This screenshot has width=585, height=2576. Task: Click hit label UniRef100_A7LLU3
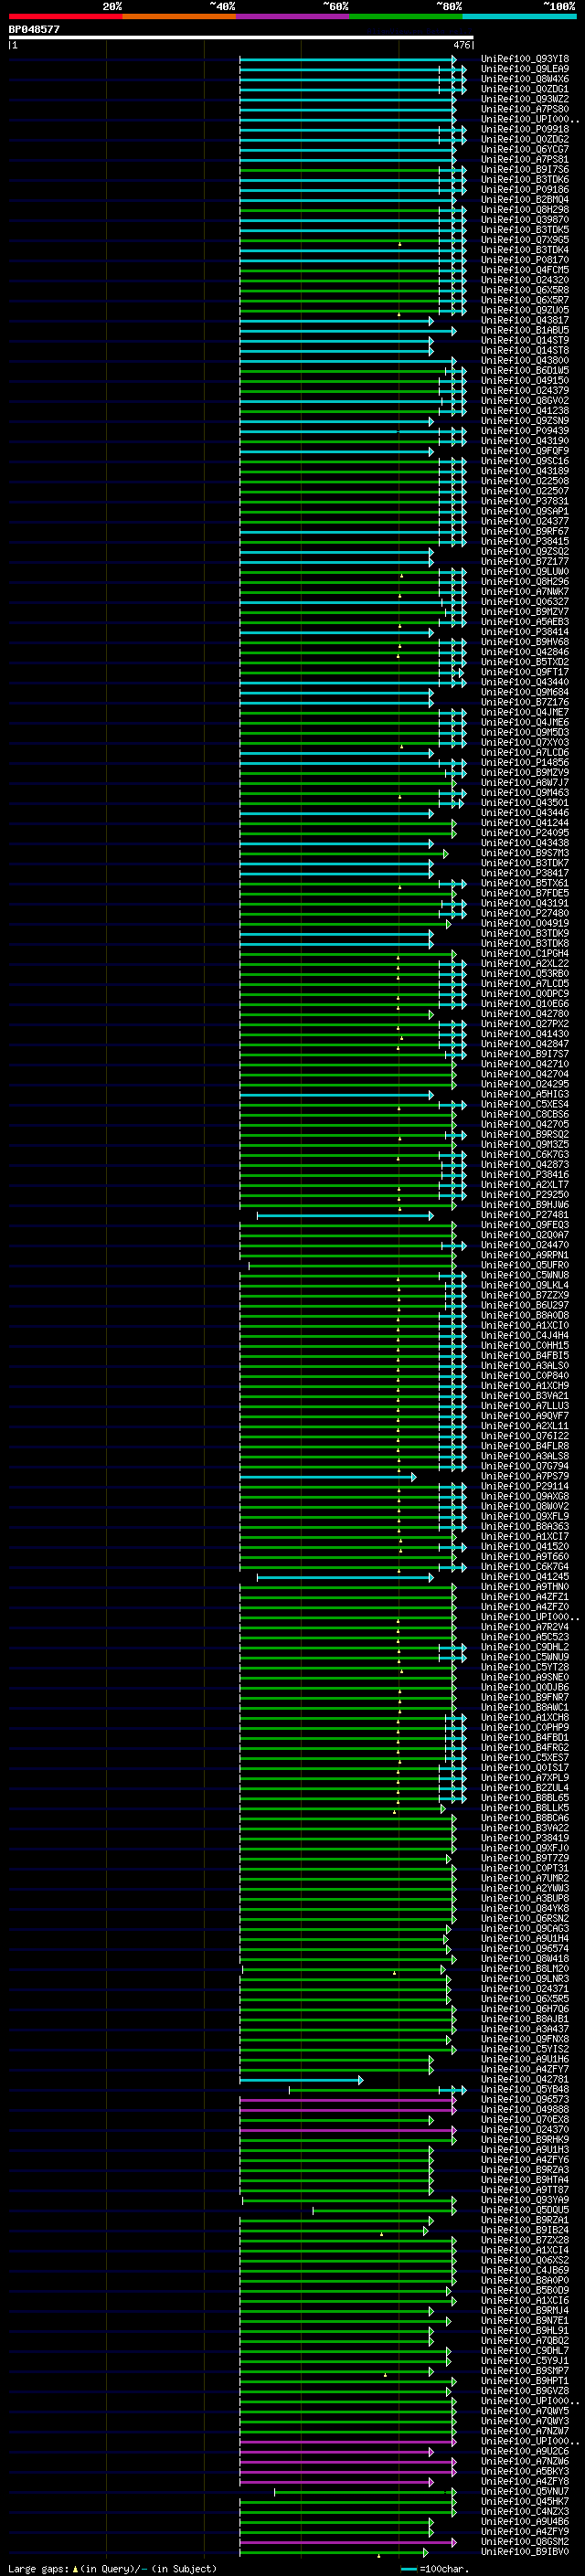pyautogui.click(x=525, y=1406)
